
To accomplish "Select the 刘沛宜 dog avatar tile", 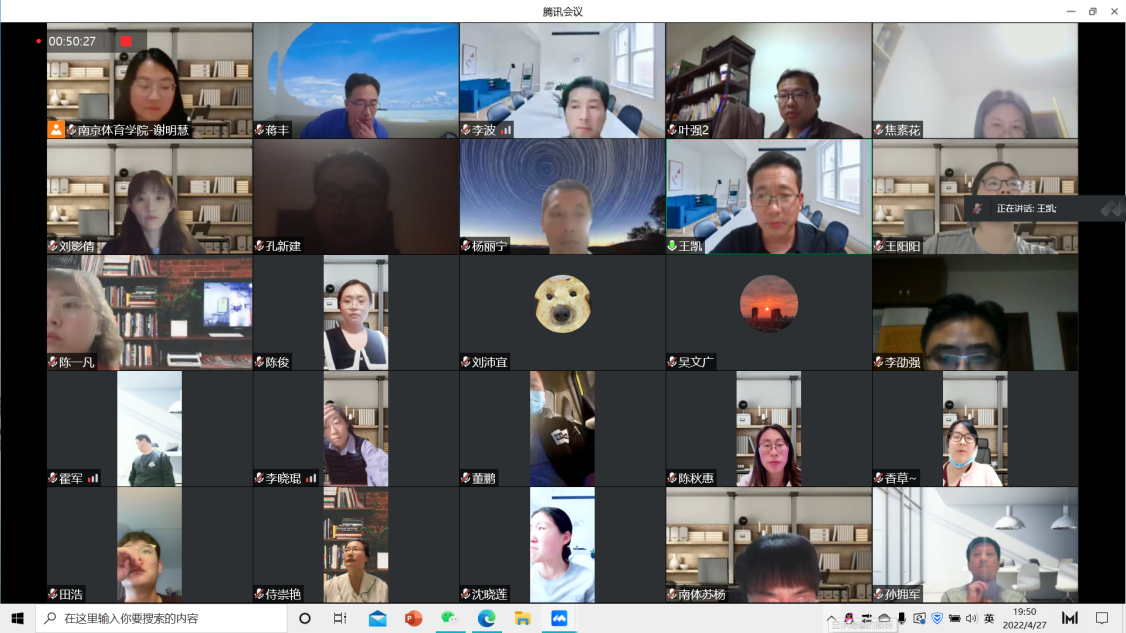I will coord(561,303).
